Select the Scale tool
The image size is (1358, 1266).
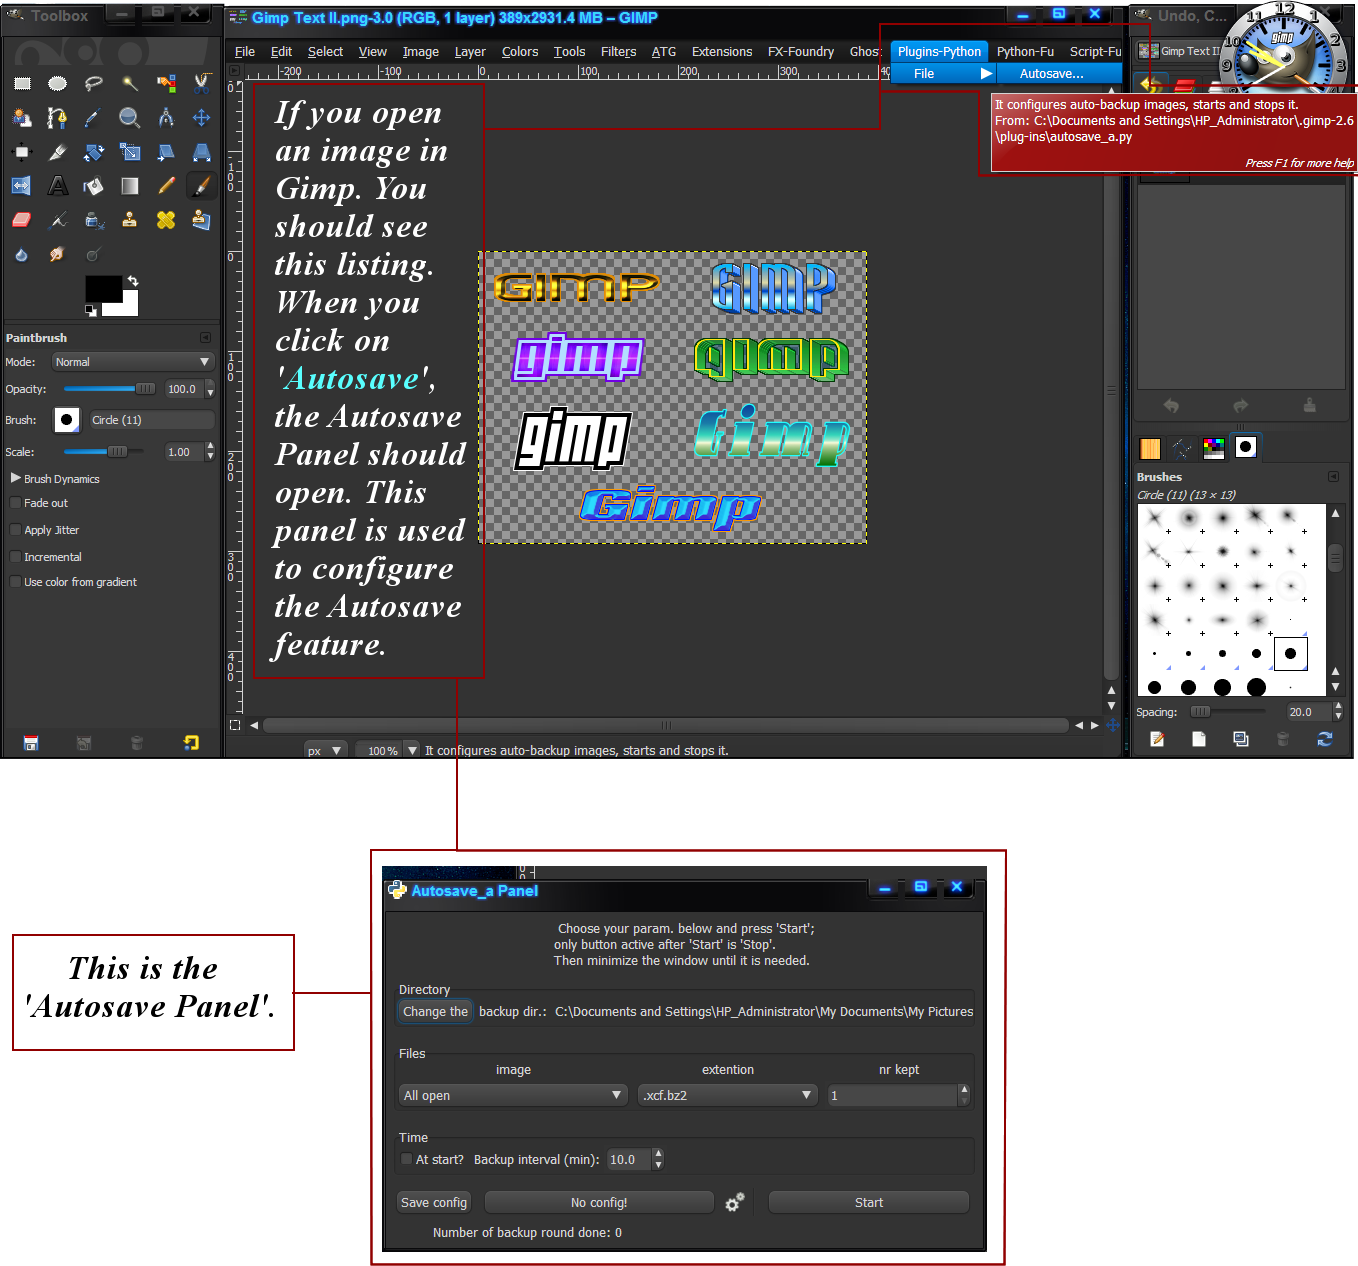pos(130,152)
